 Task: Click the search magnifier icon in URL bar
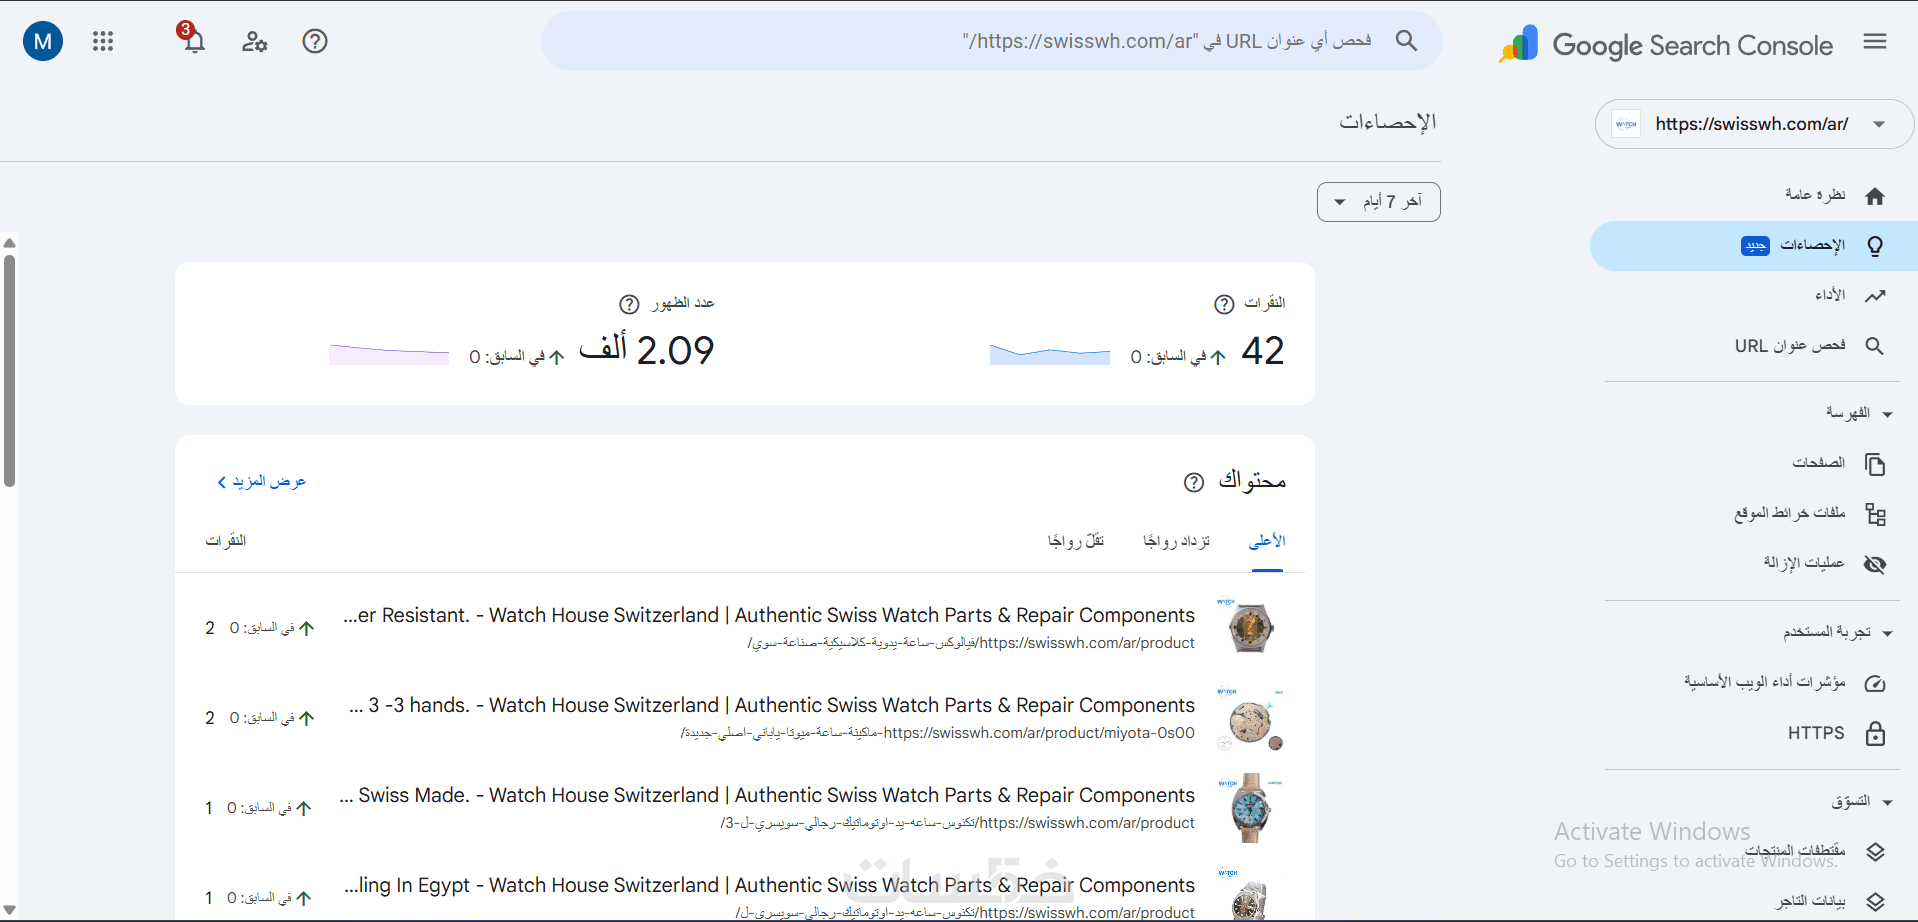pos(1406,41)
